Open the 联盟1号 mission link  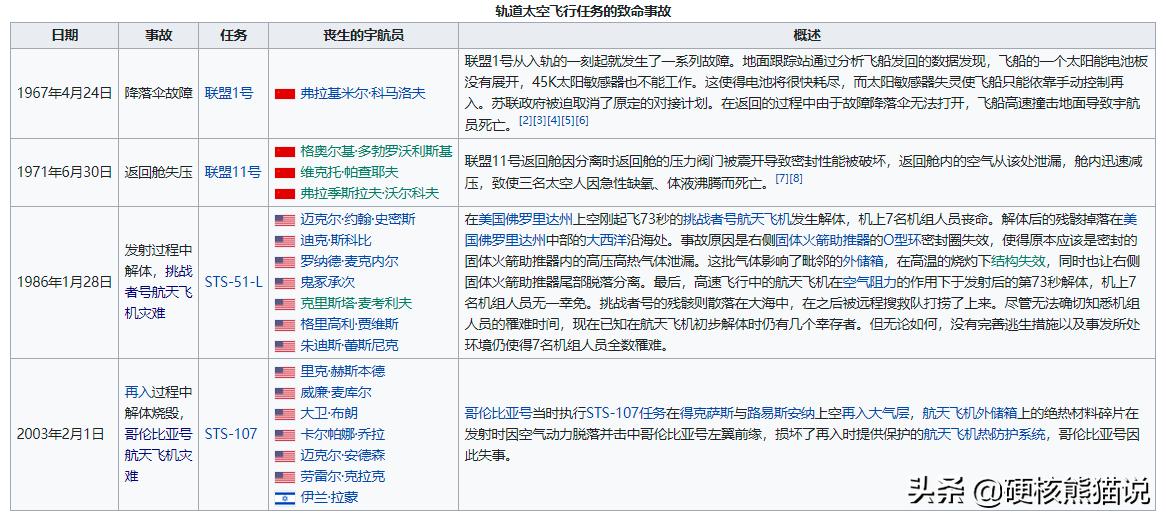coord(228,94)
